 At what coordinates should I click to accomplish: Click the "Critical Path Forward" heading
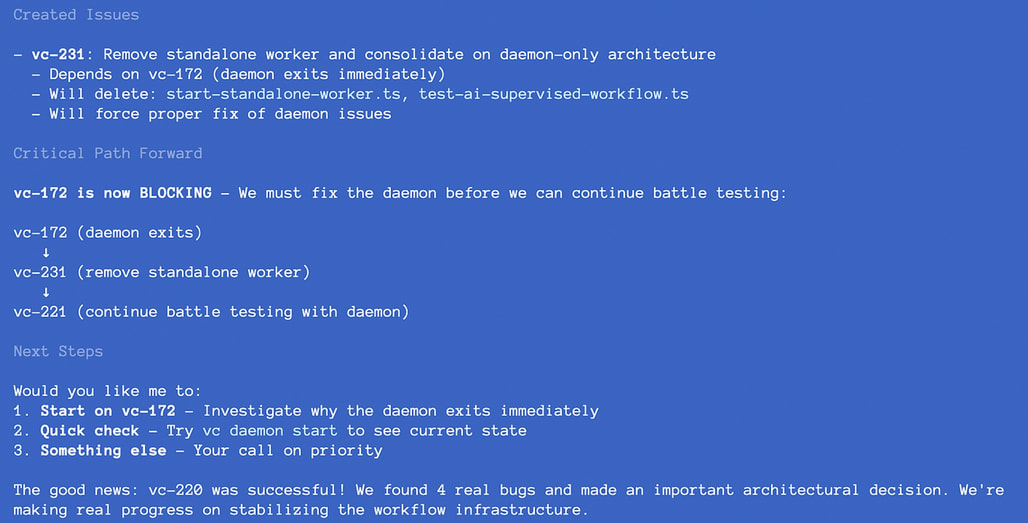[108, 153]
